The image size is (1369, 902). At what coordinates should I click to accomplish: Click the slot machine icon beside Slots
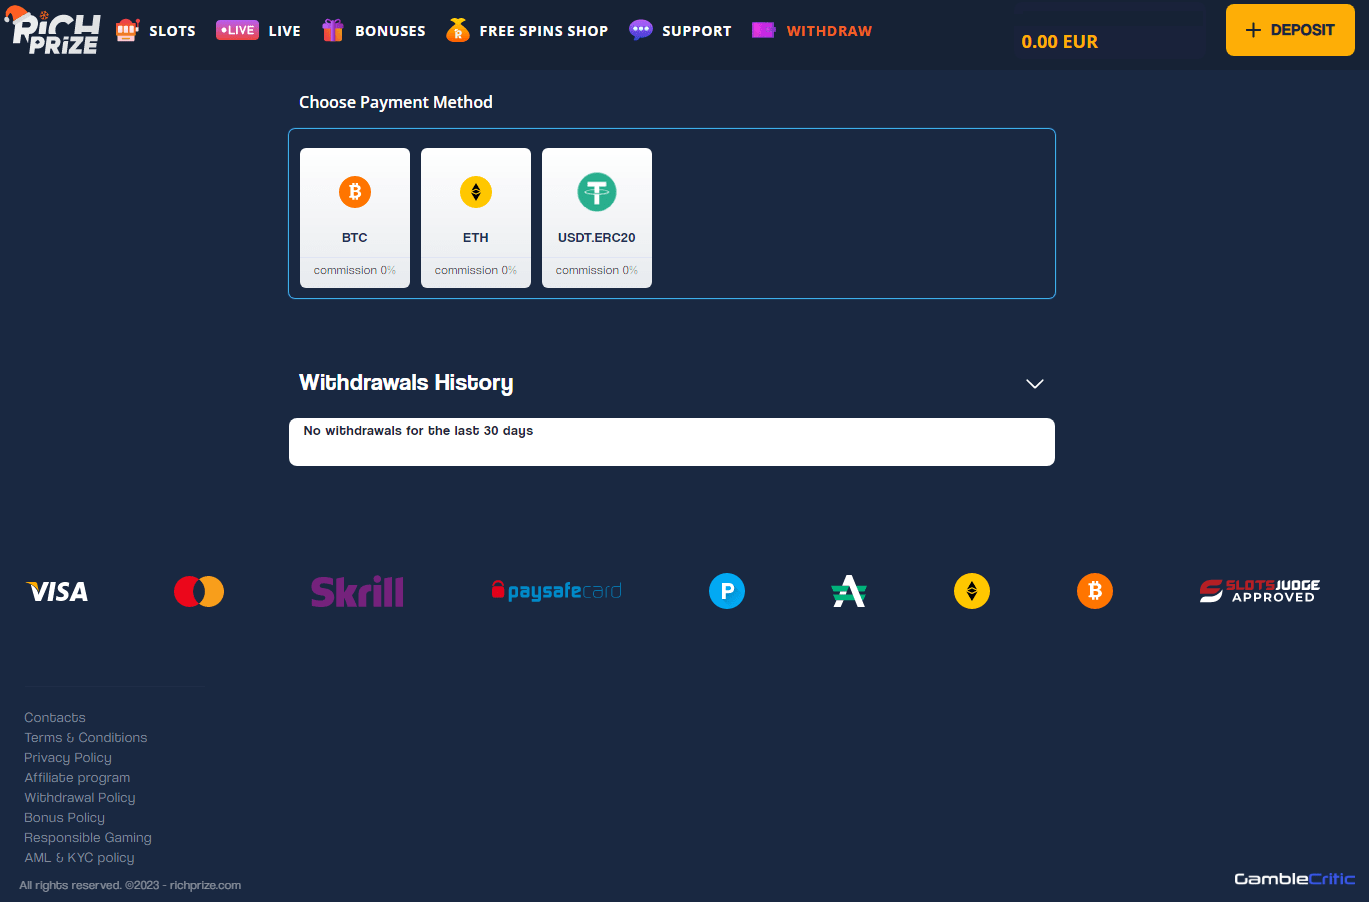click(127, 31)
